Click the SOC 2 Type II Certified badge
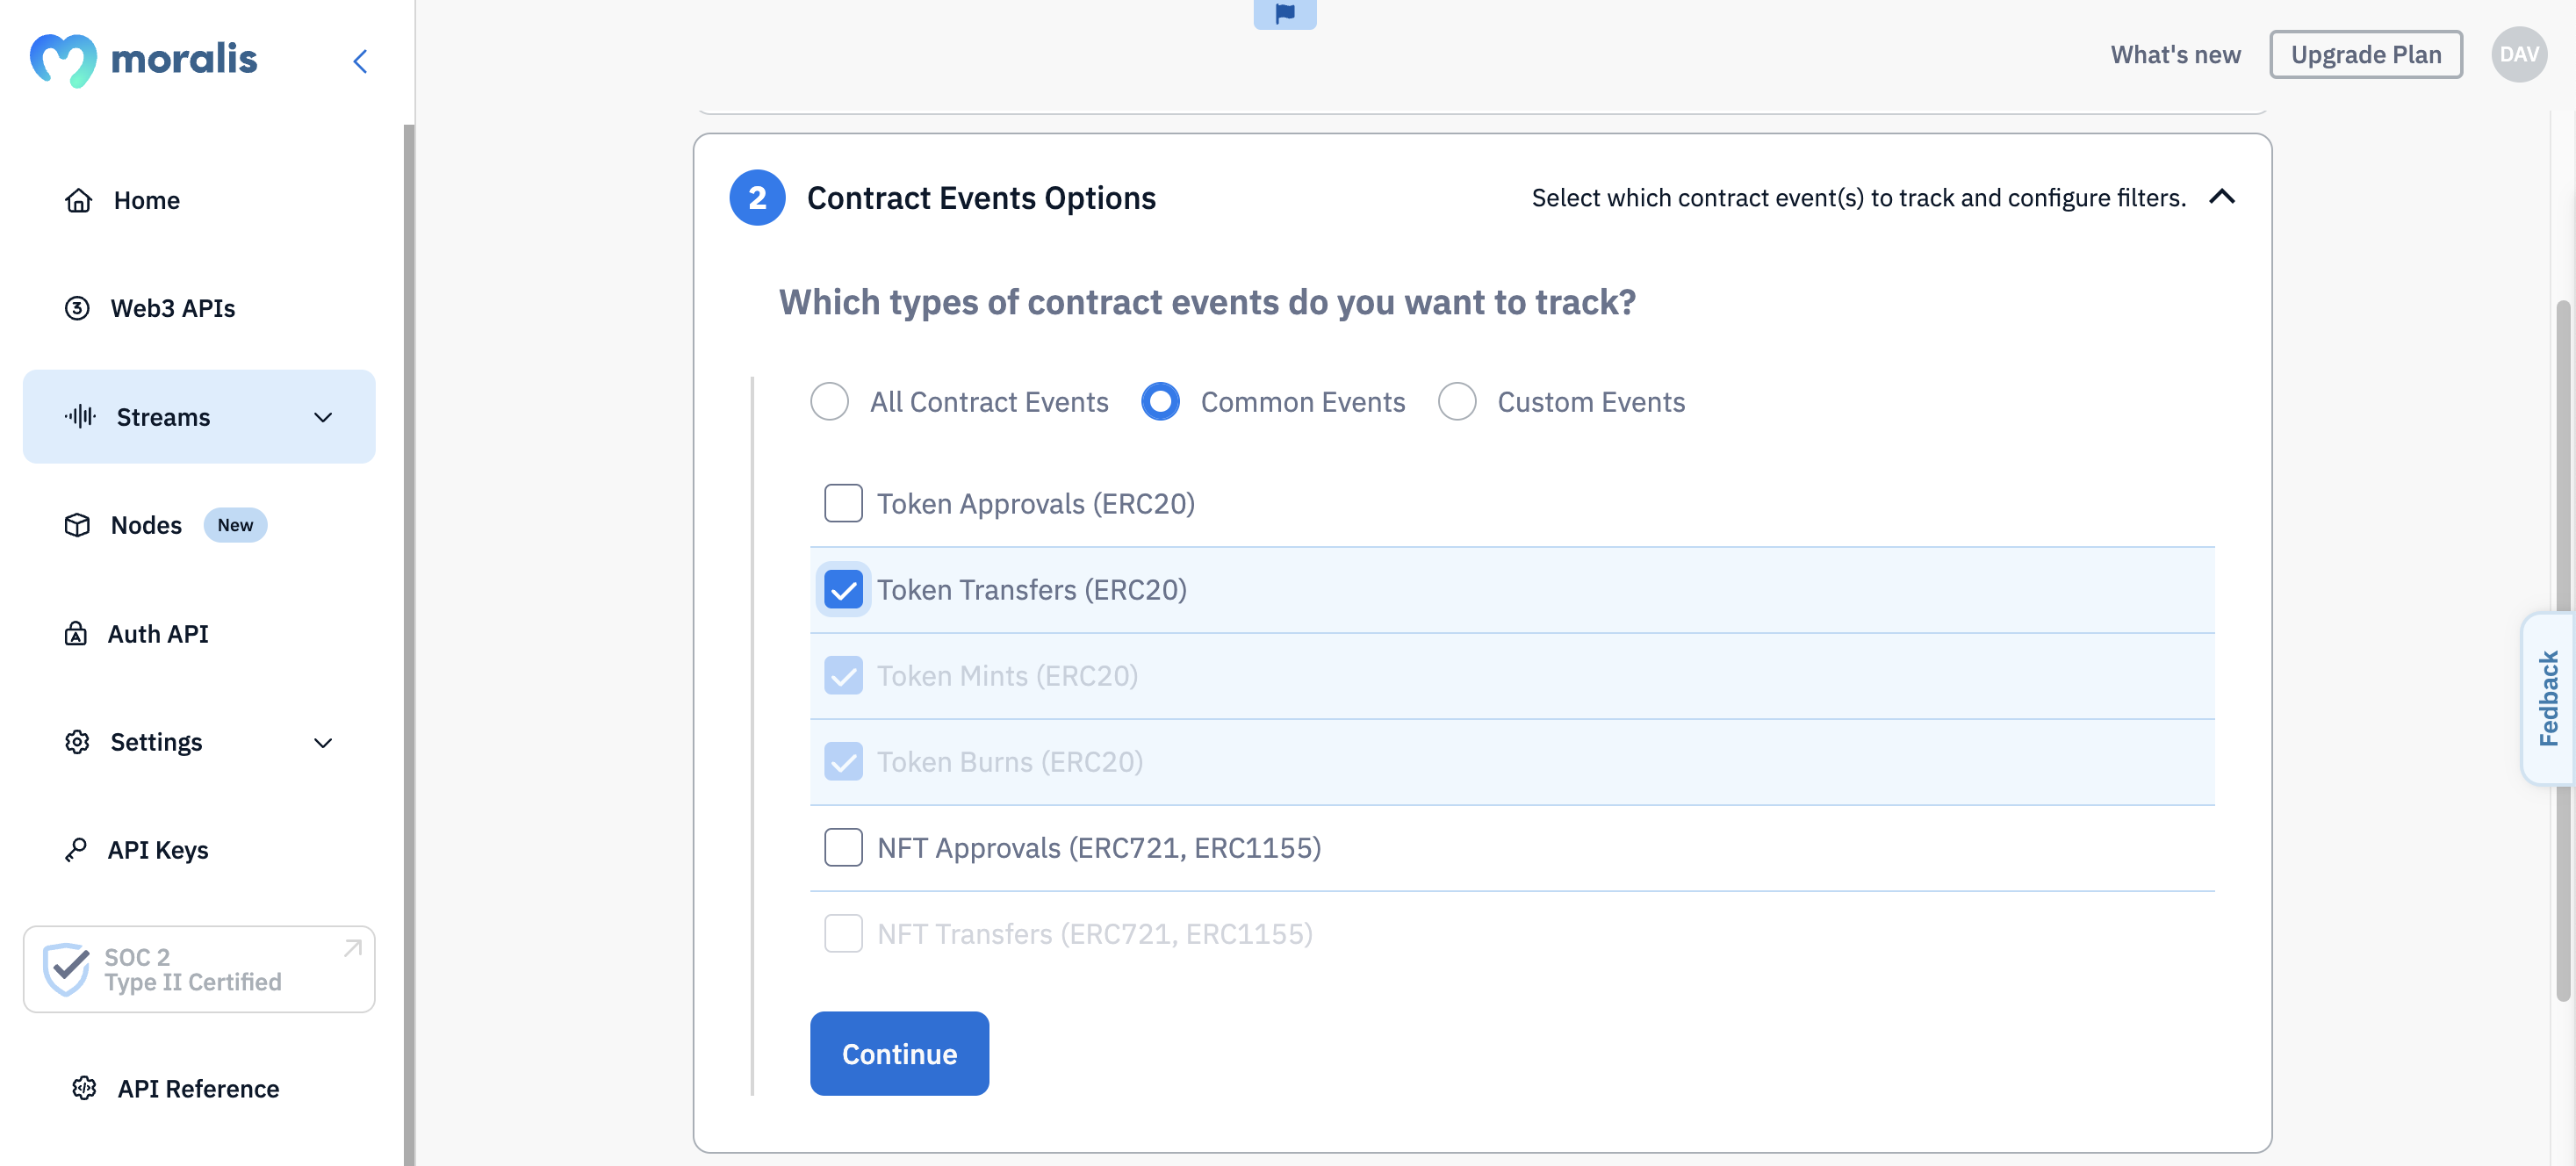The height and width of the screenshot is (1166, 2576). click(x=198, y=968)
